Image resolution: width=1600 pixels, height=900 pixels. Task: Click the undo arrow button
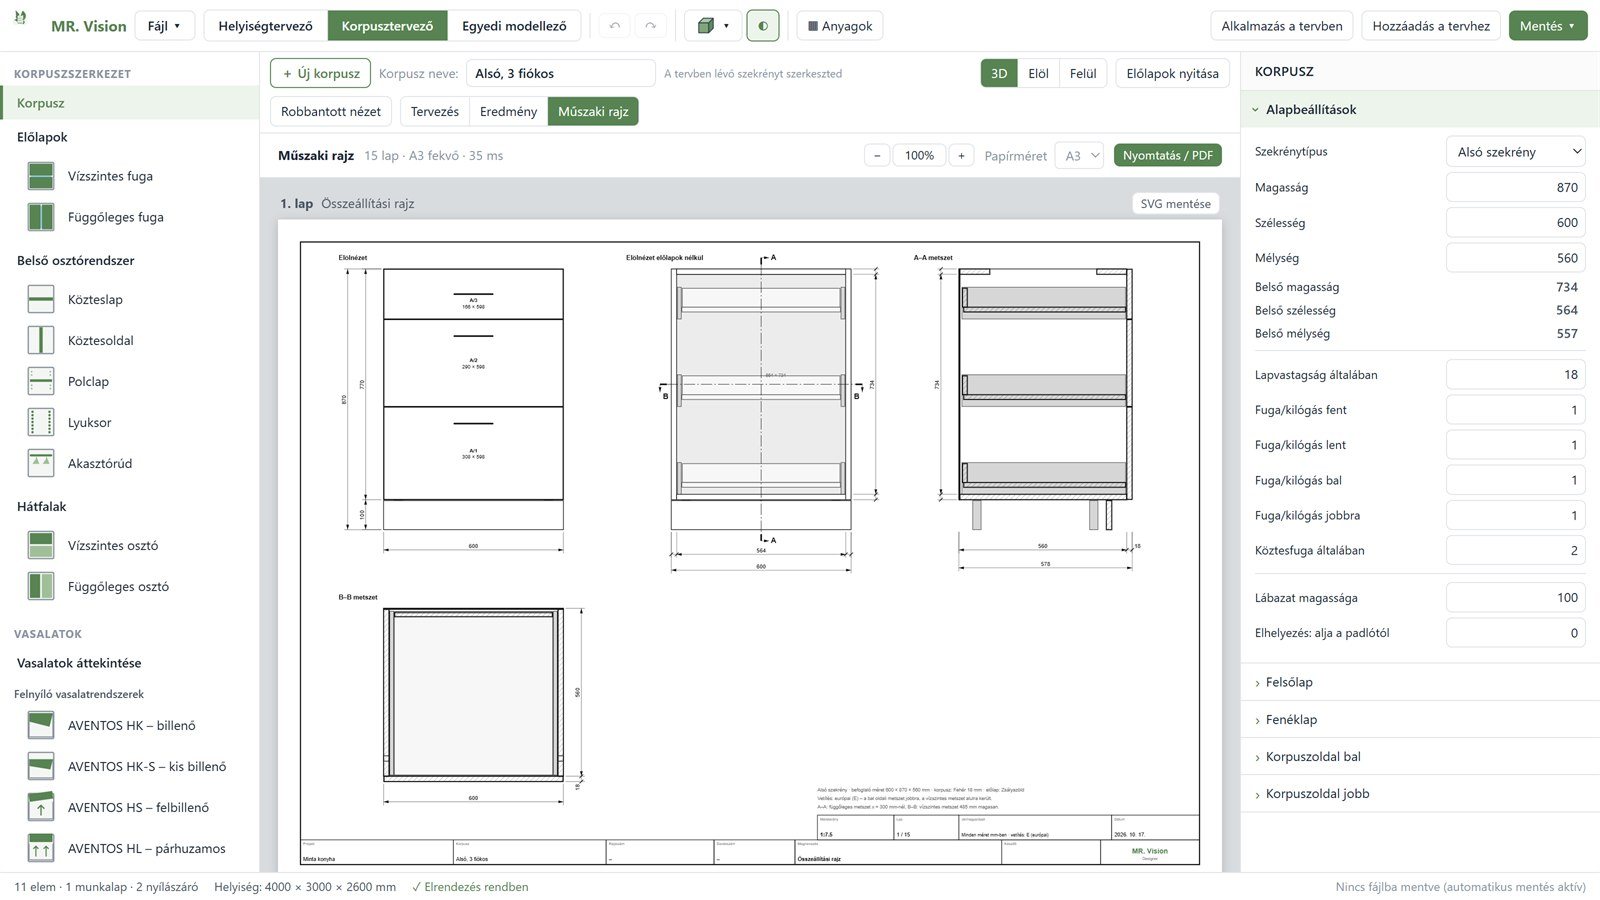pyautogui.click(x=615, y=26)
